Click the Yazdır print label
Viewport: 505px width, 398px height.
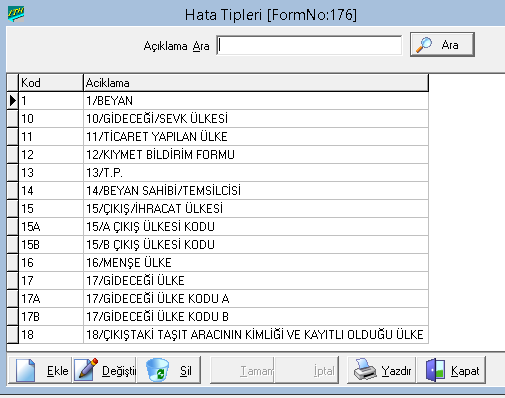(x=396, y=370)
